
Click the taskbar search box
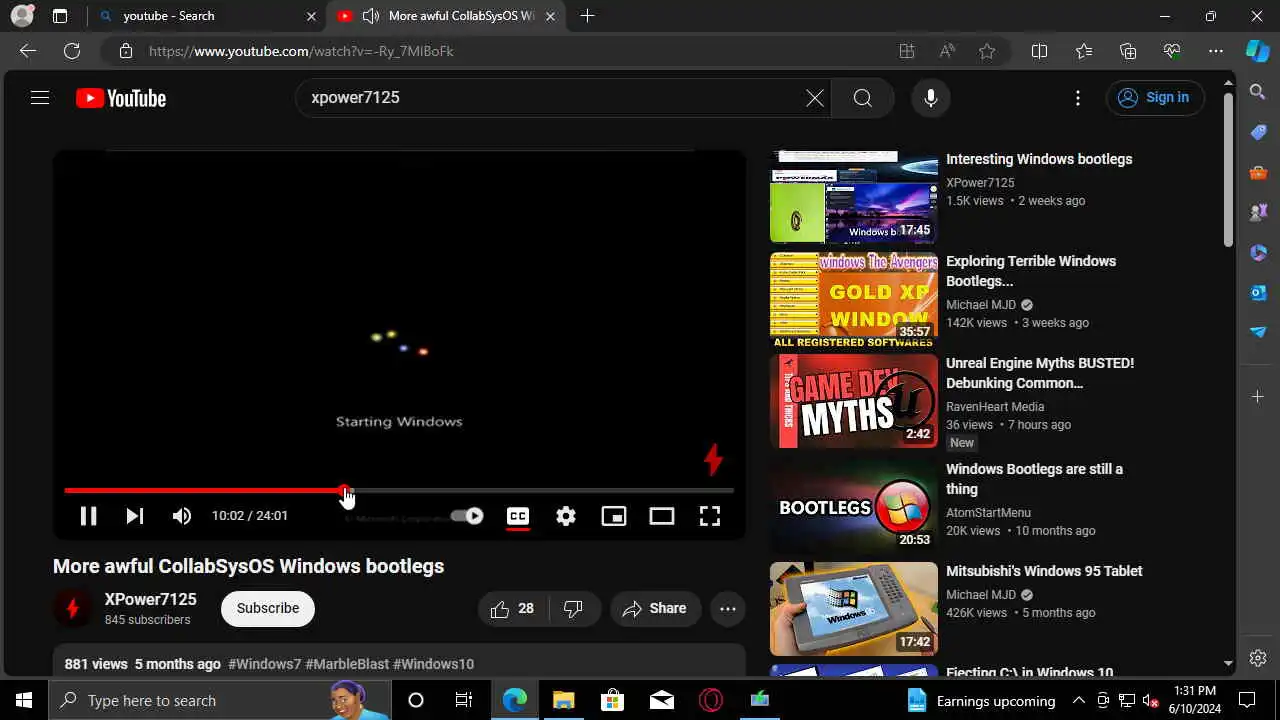click(220, 700)
